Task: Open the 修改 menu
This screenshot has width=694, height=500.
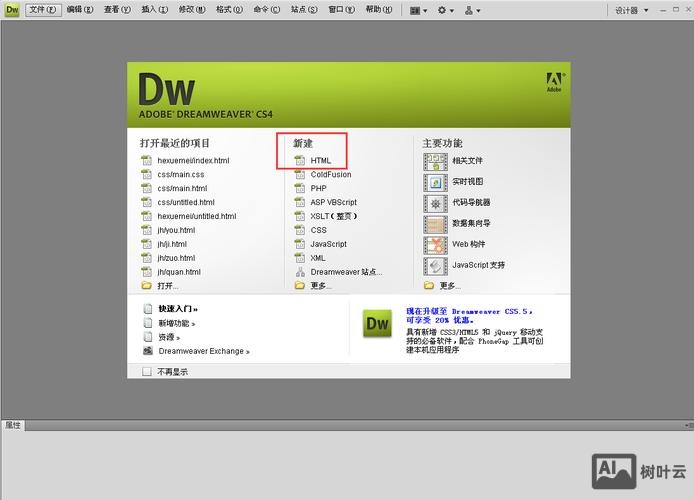Action: (192, 9)
